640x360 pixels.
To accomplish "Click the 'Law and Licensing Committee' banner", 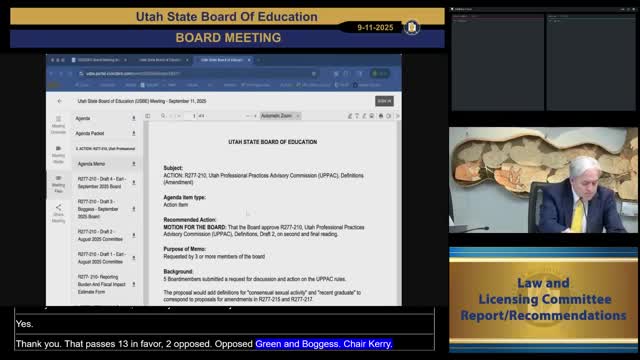I will pos(543,299).
